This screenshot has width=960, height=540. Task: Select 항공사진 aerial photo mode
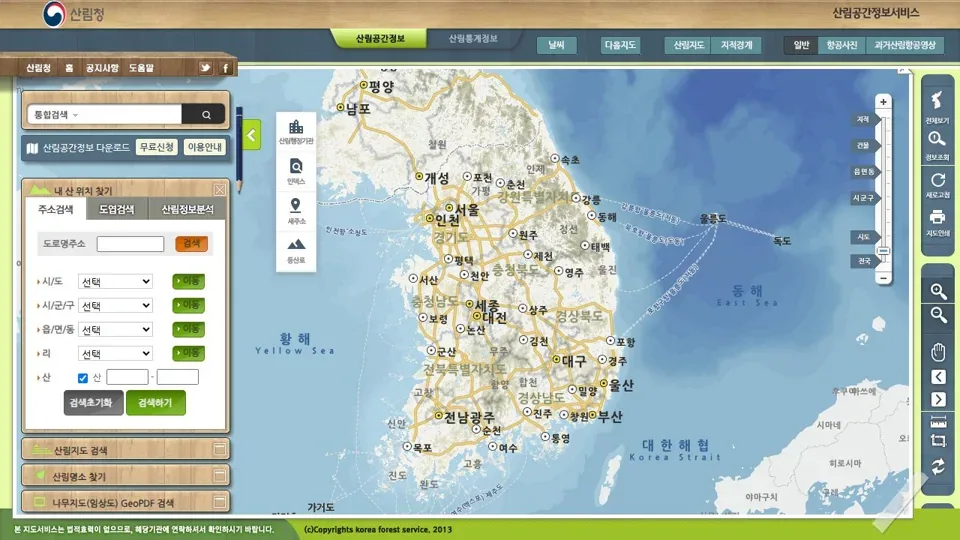point(841,45)
